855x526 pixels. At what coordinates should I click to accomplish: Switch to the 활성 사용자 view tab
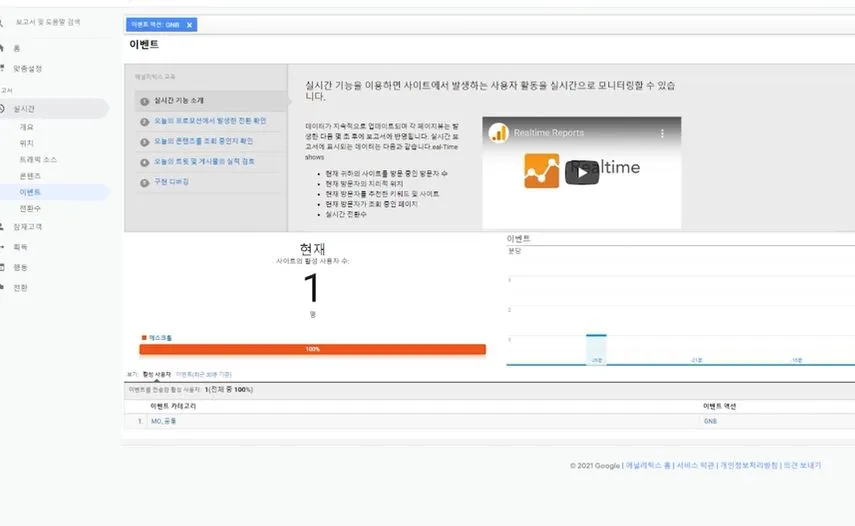click(x=156, y=374)
